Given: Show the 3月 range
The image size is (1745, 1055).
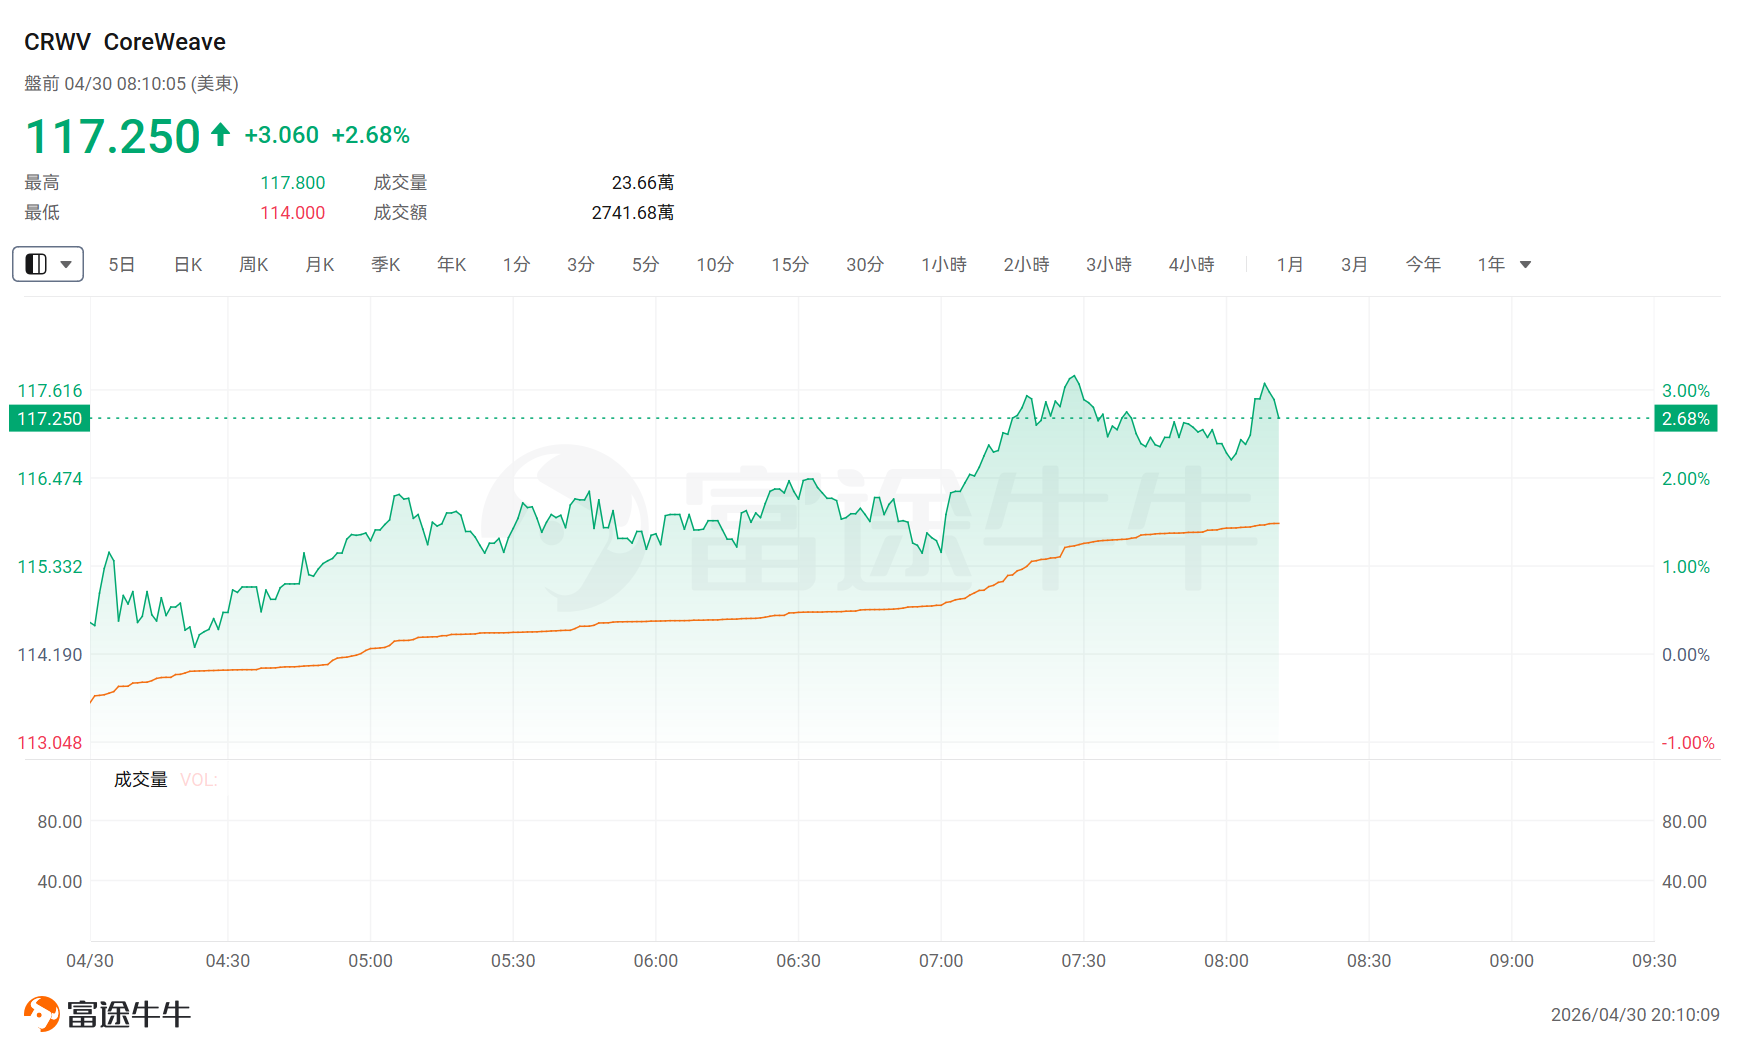Looking at the screenshot, I should 1354,264.
